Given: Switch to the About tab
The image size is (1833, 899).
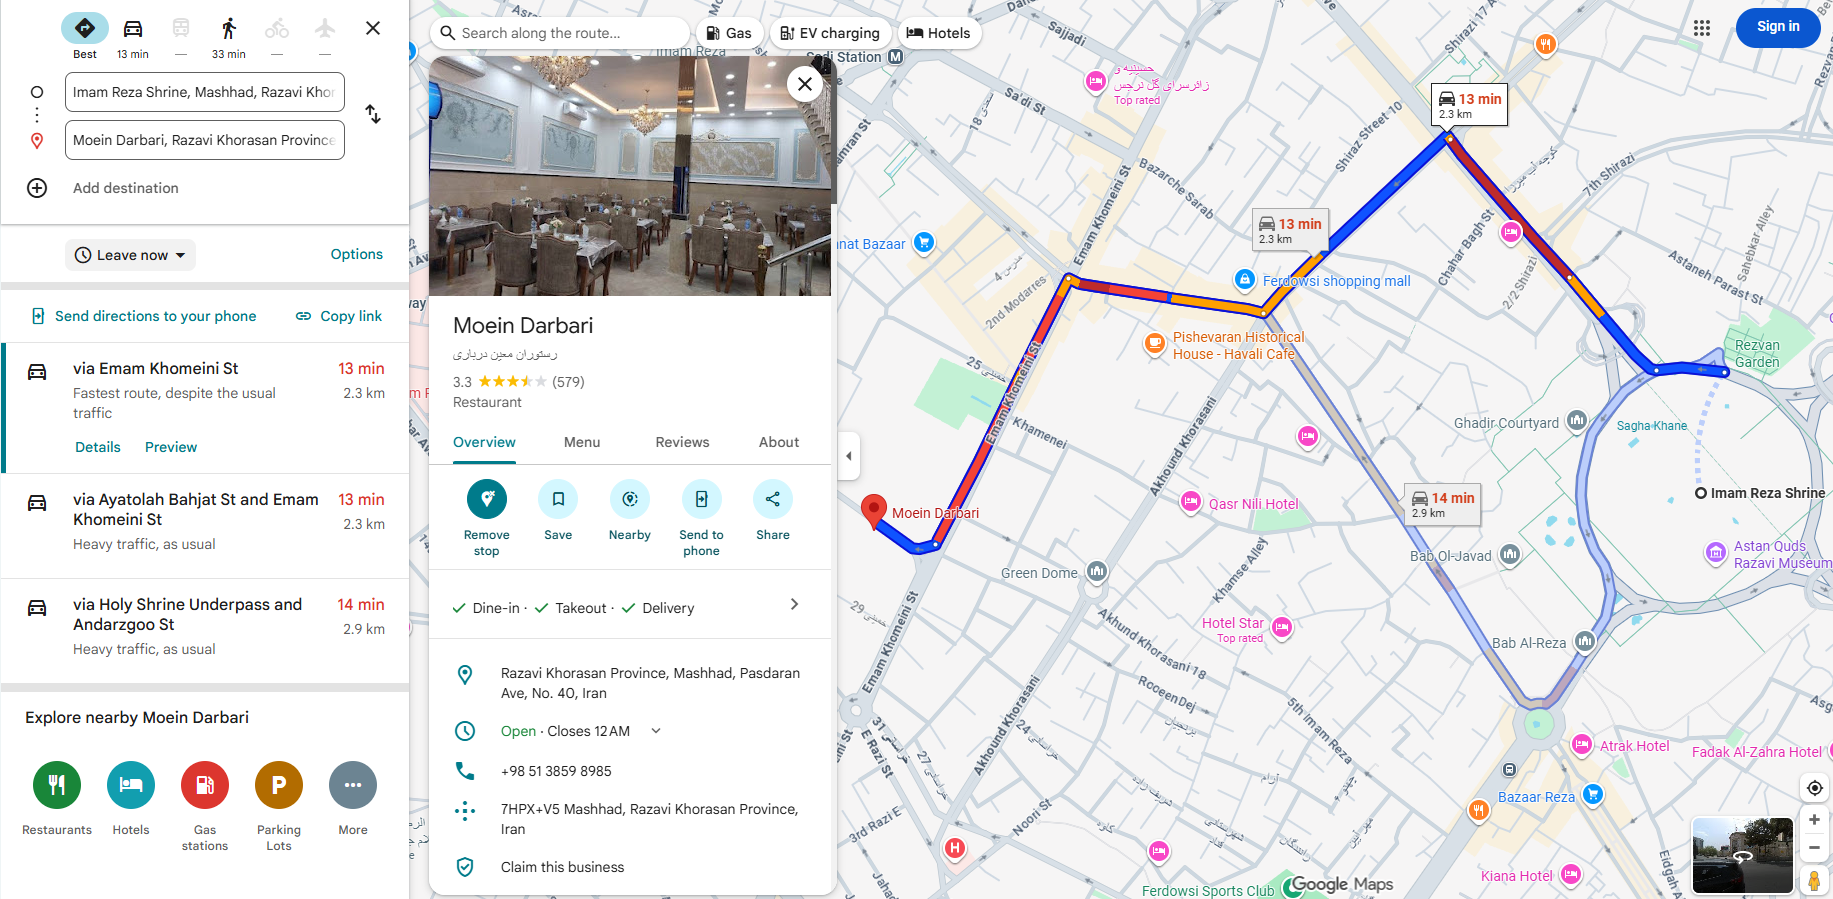Looking at the screenshot, I should pyautogui.click(x=779, y=442).
